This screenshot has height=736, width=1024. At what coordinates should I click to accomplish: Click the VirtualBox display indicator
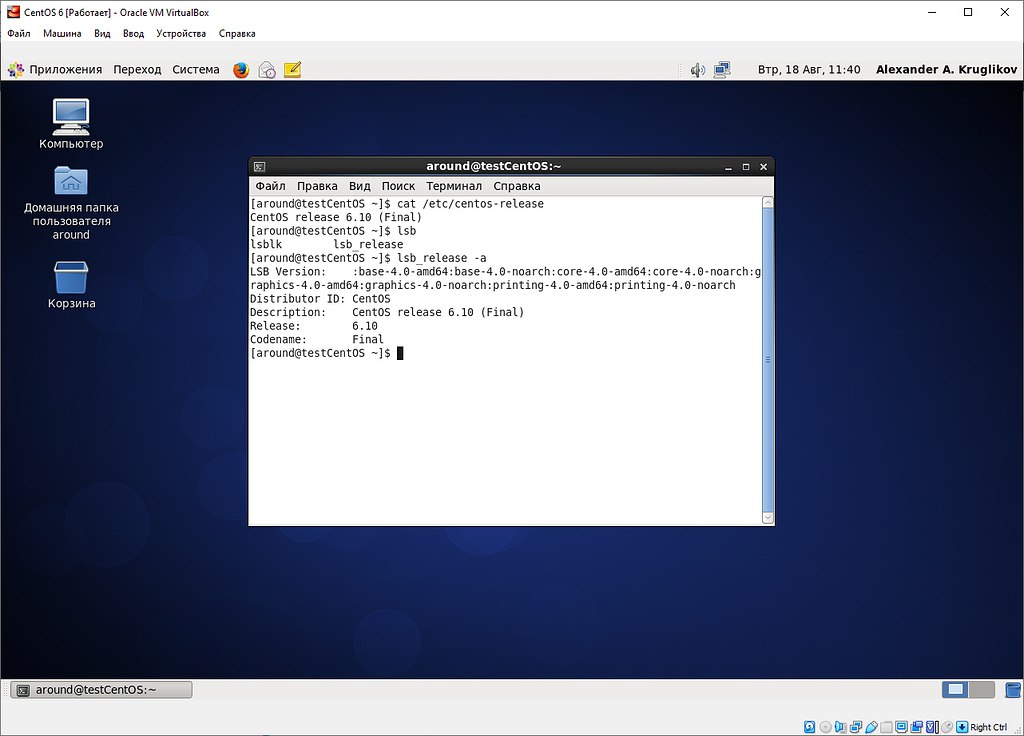click(x=901, y=727)
